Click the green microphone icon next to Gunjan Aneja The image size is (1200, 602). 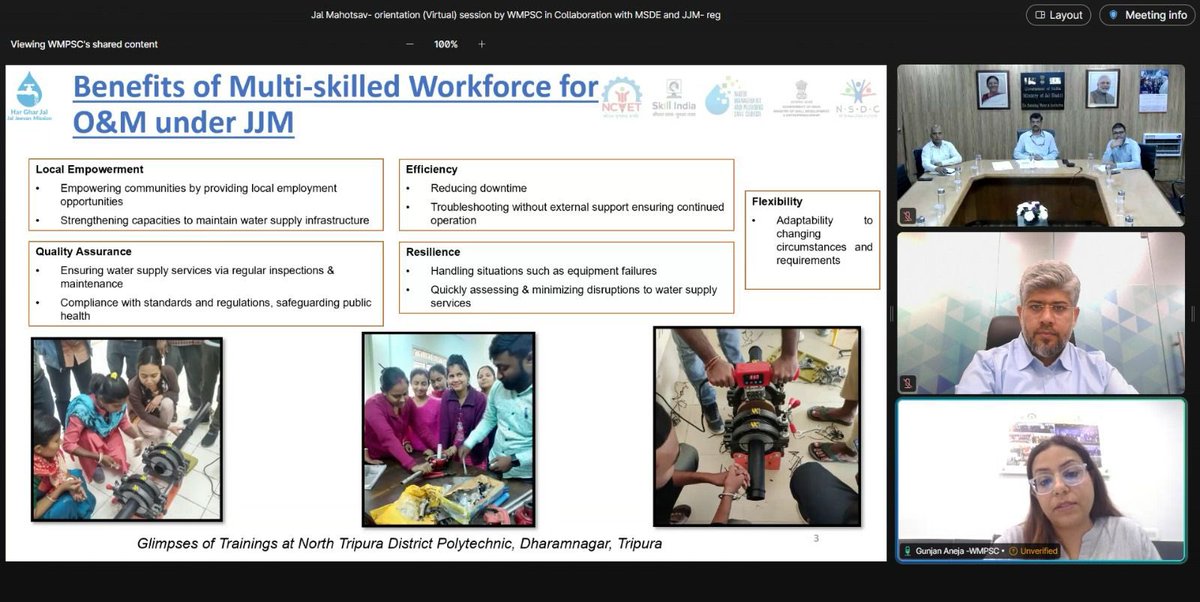pos(906,550)
